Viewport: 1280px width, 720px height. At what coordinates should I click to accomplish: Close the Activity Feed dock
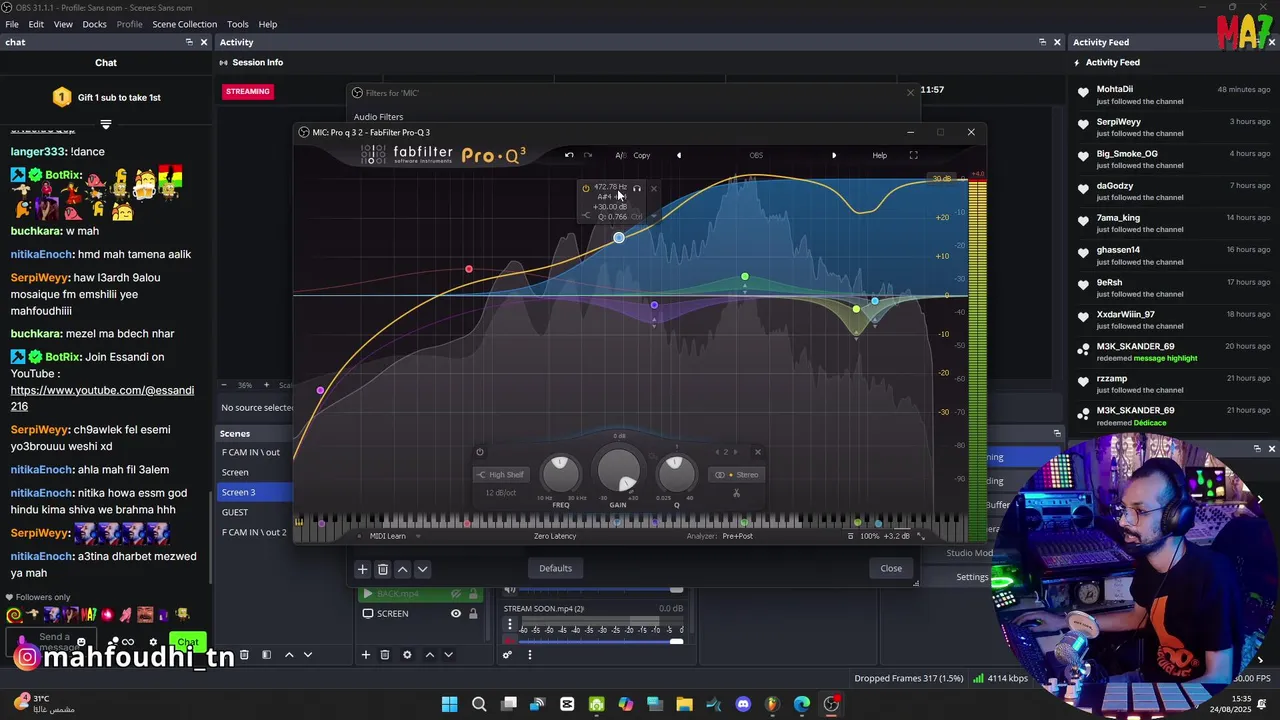[1272, 42]
